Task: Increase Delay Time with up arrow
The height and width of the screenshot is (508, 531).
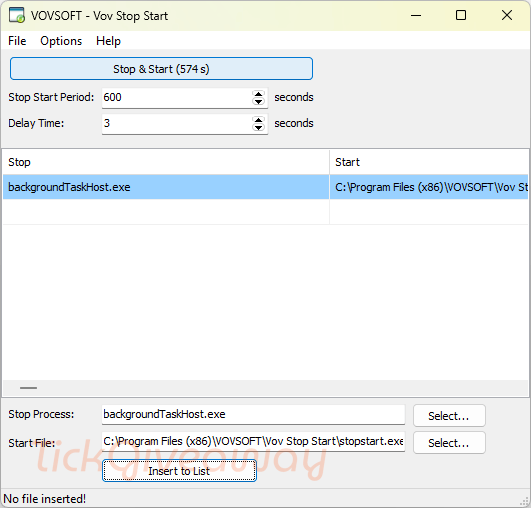Action: (259, 120)
